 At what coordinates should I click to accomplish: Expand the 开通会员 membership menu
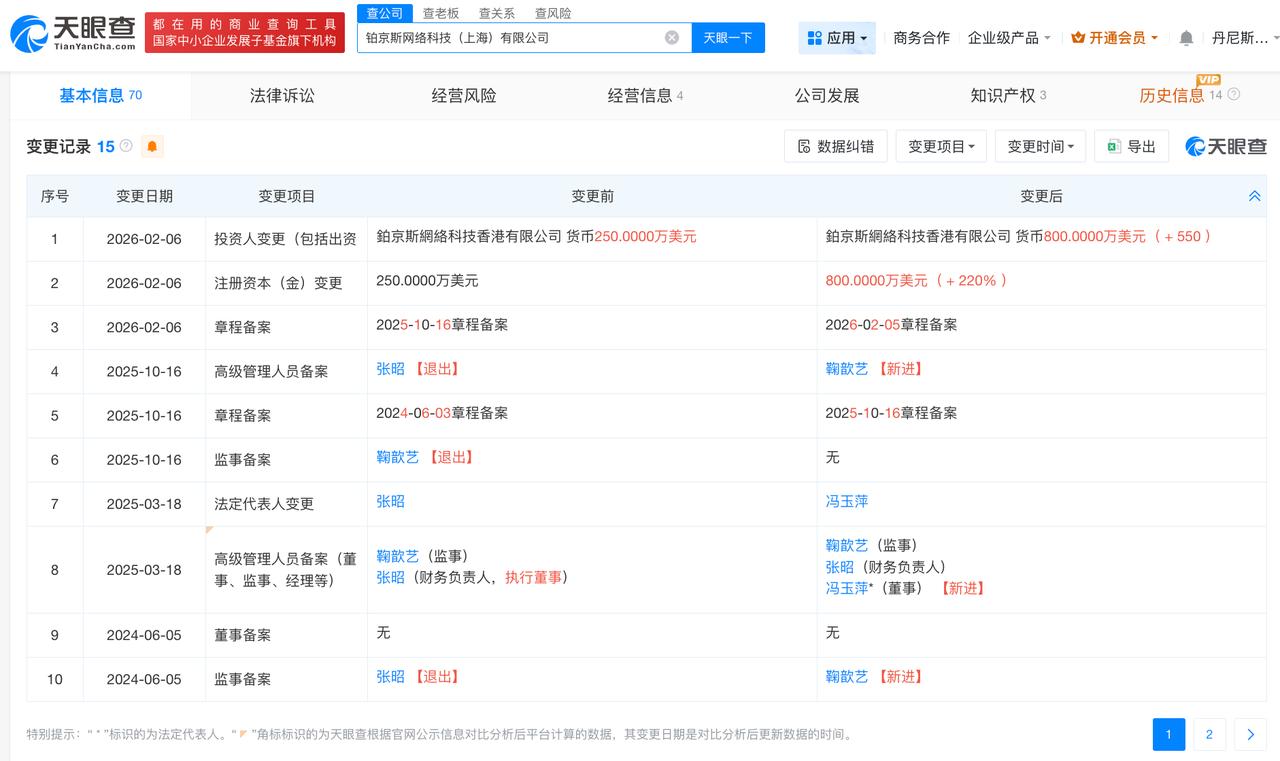click(1114, 38)
